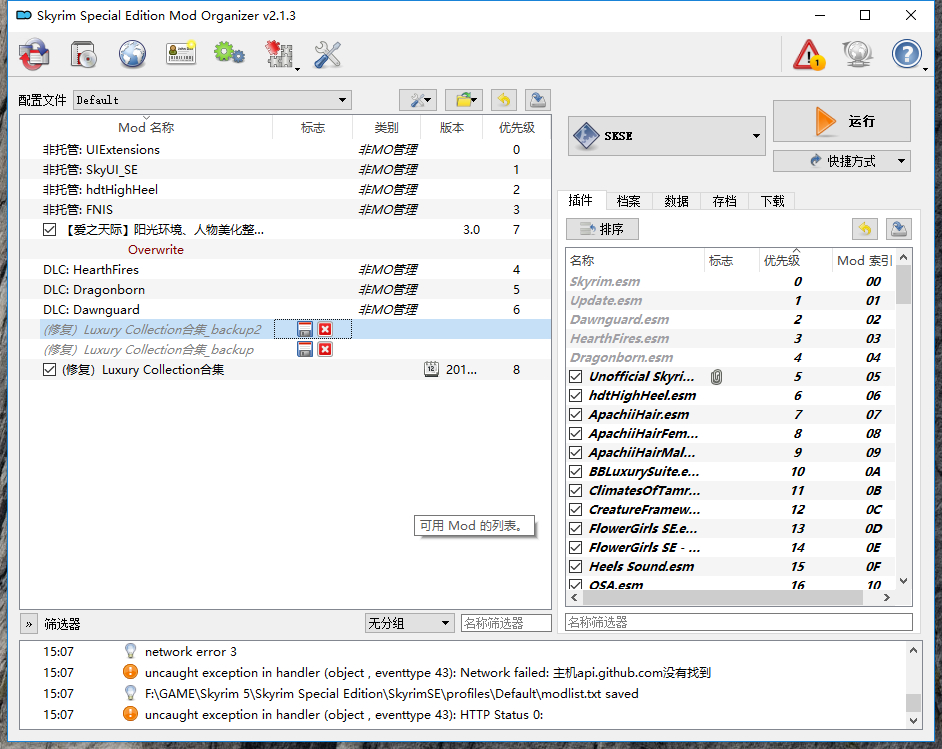Image resolution: width=942 pixels, height=749 pixels.
Task: Click restore backup arrow above mod list
Action: [504, 100]
